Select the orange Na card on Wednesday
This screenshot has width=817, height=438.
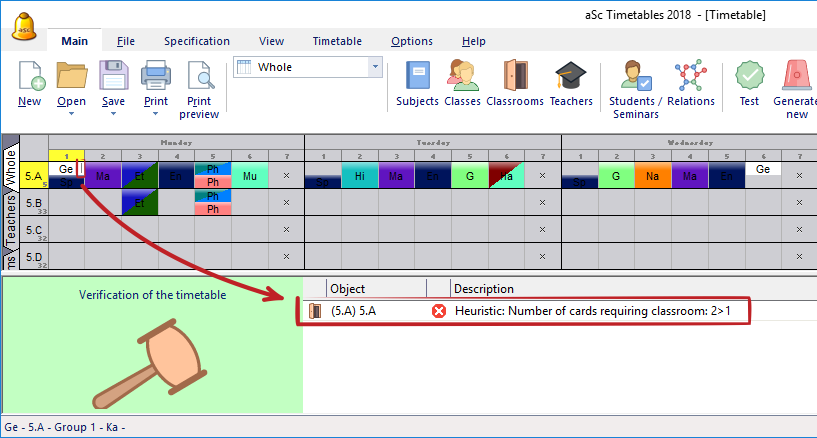[652, 176]
